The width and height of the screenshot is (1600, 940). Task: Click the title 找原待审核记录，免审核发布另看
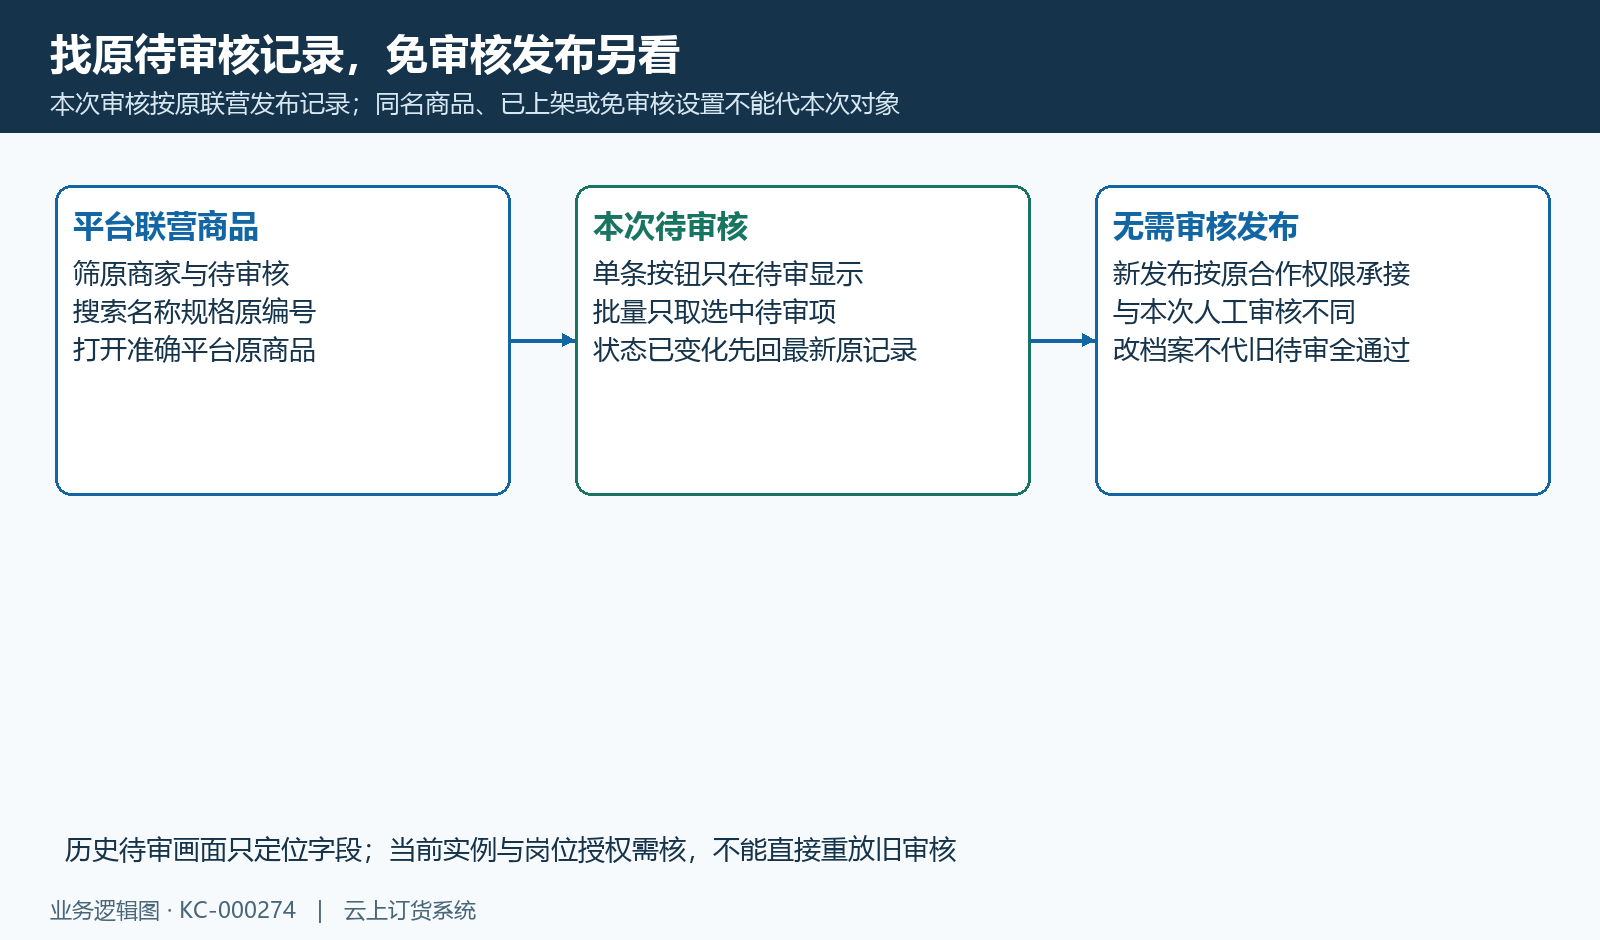365,55
